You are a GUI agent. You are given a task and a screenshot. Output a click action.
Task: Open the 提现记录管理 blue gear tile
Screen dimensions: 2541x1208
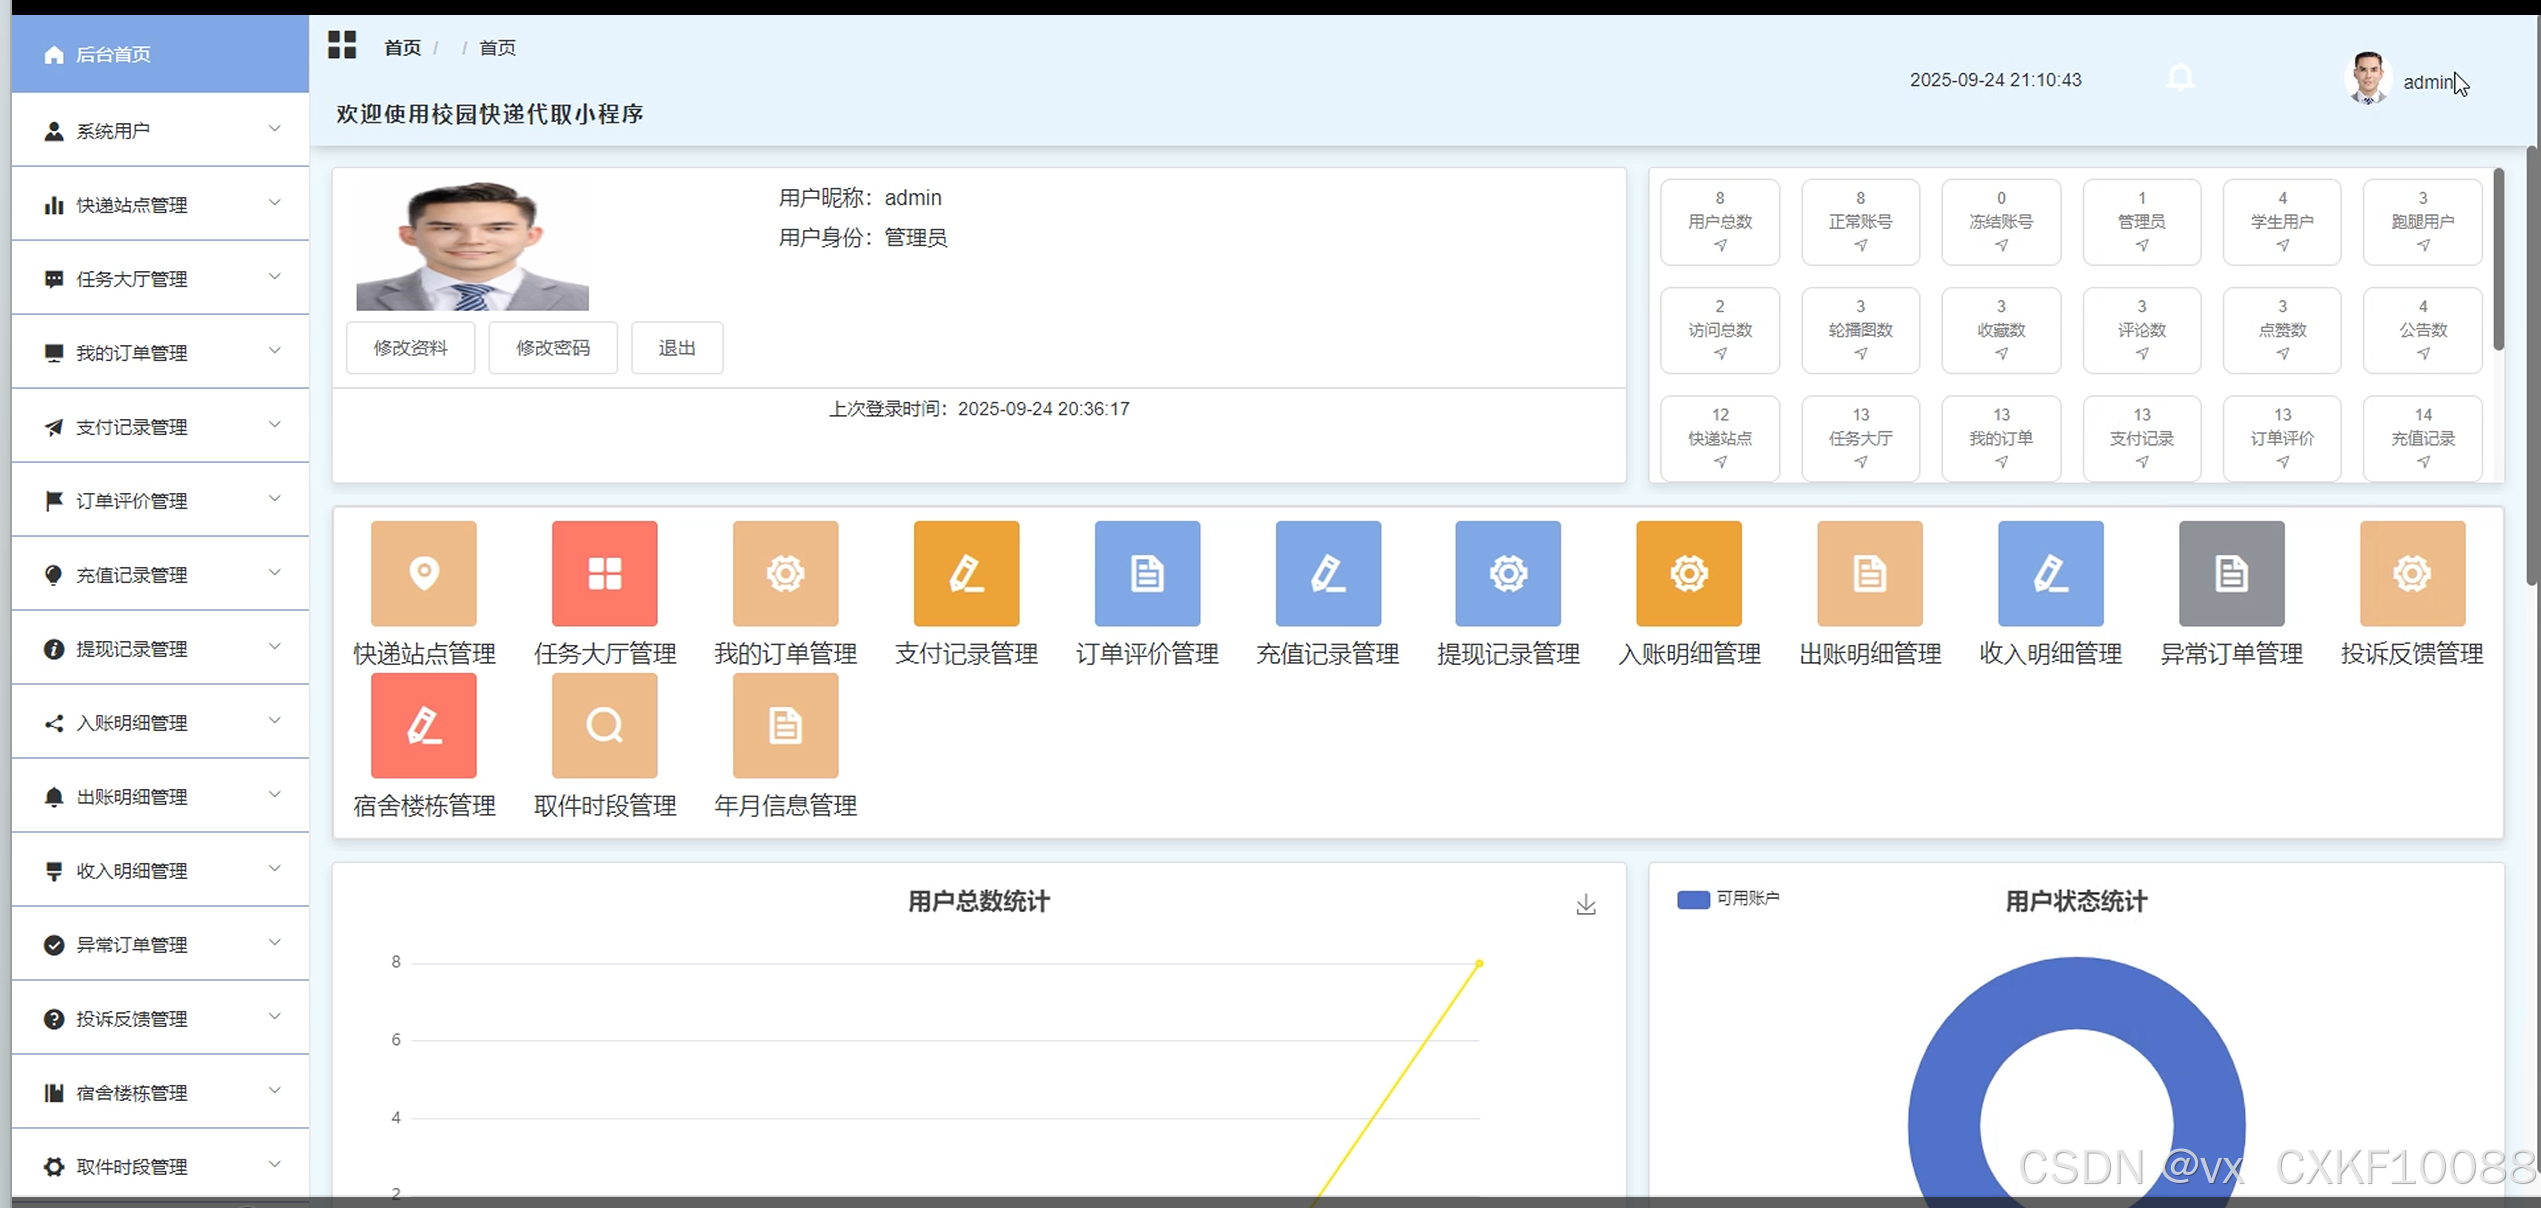click(1508, 573)
